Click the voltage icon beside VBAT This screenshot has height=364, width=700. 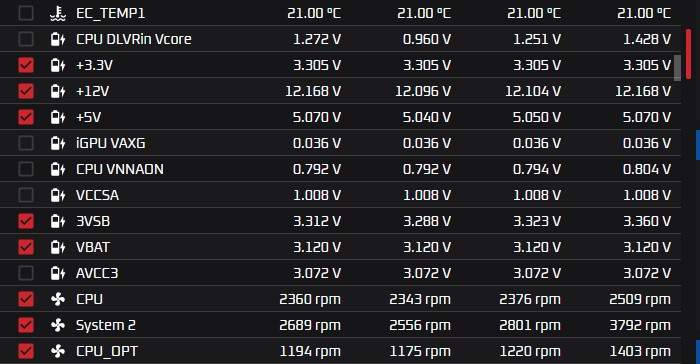(58, 247)
